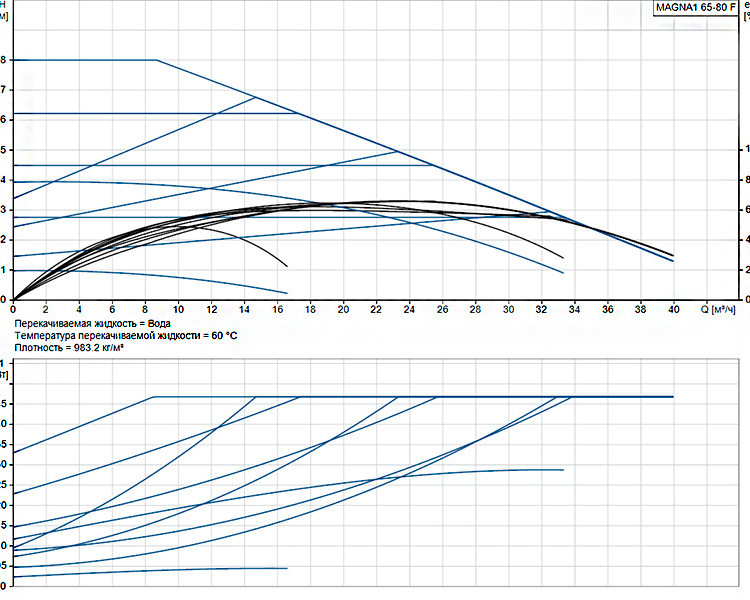This screenshot has width=750, height=600.
Task: Click the flow axis value 10
Action: [x=178, y=310]
